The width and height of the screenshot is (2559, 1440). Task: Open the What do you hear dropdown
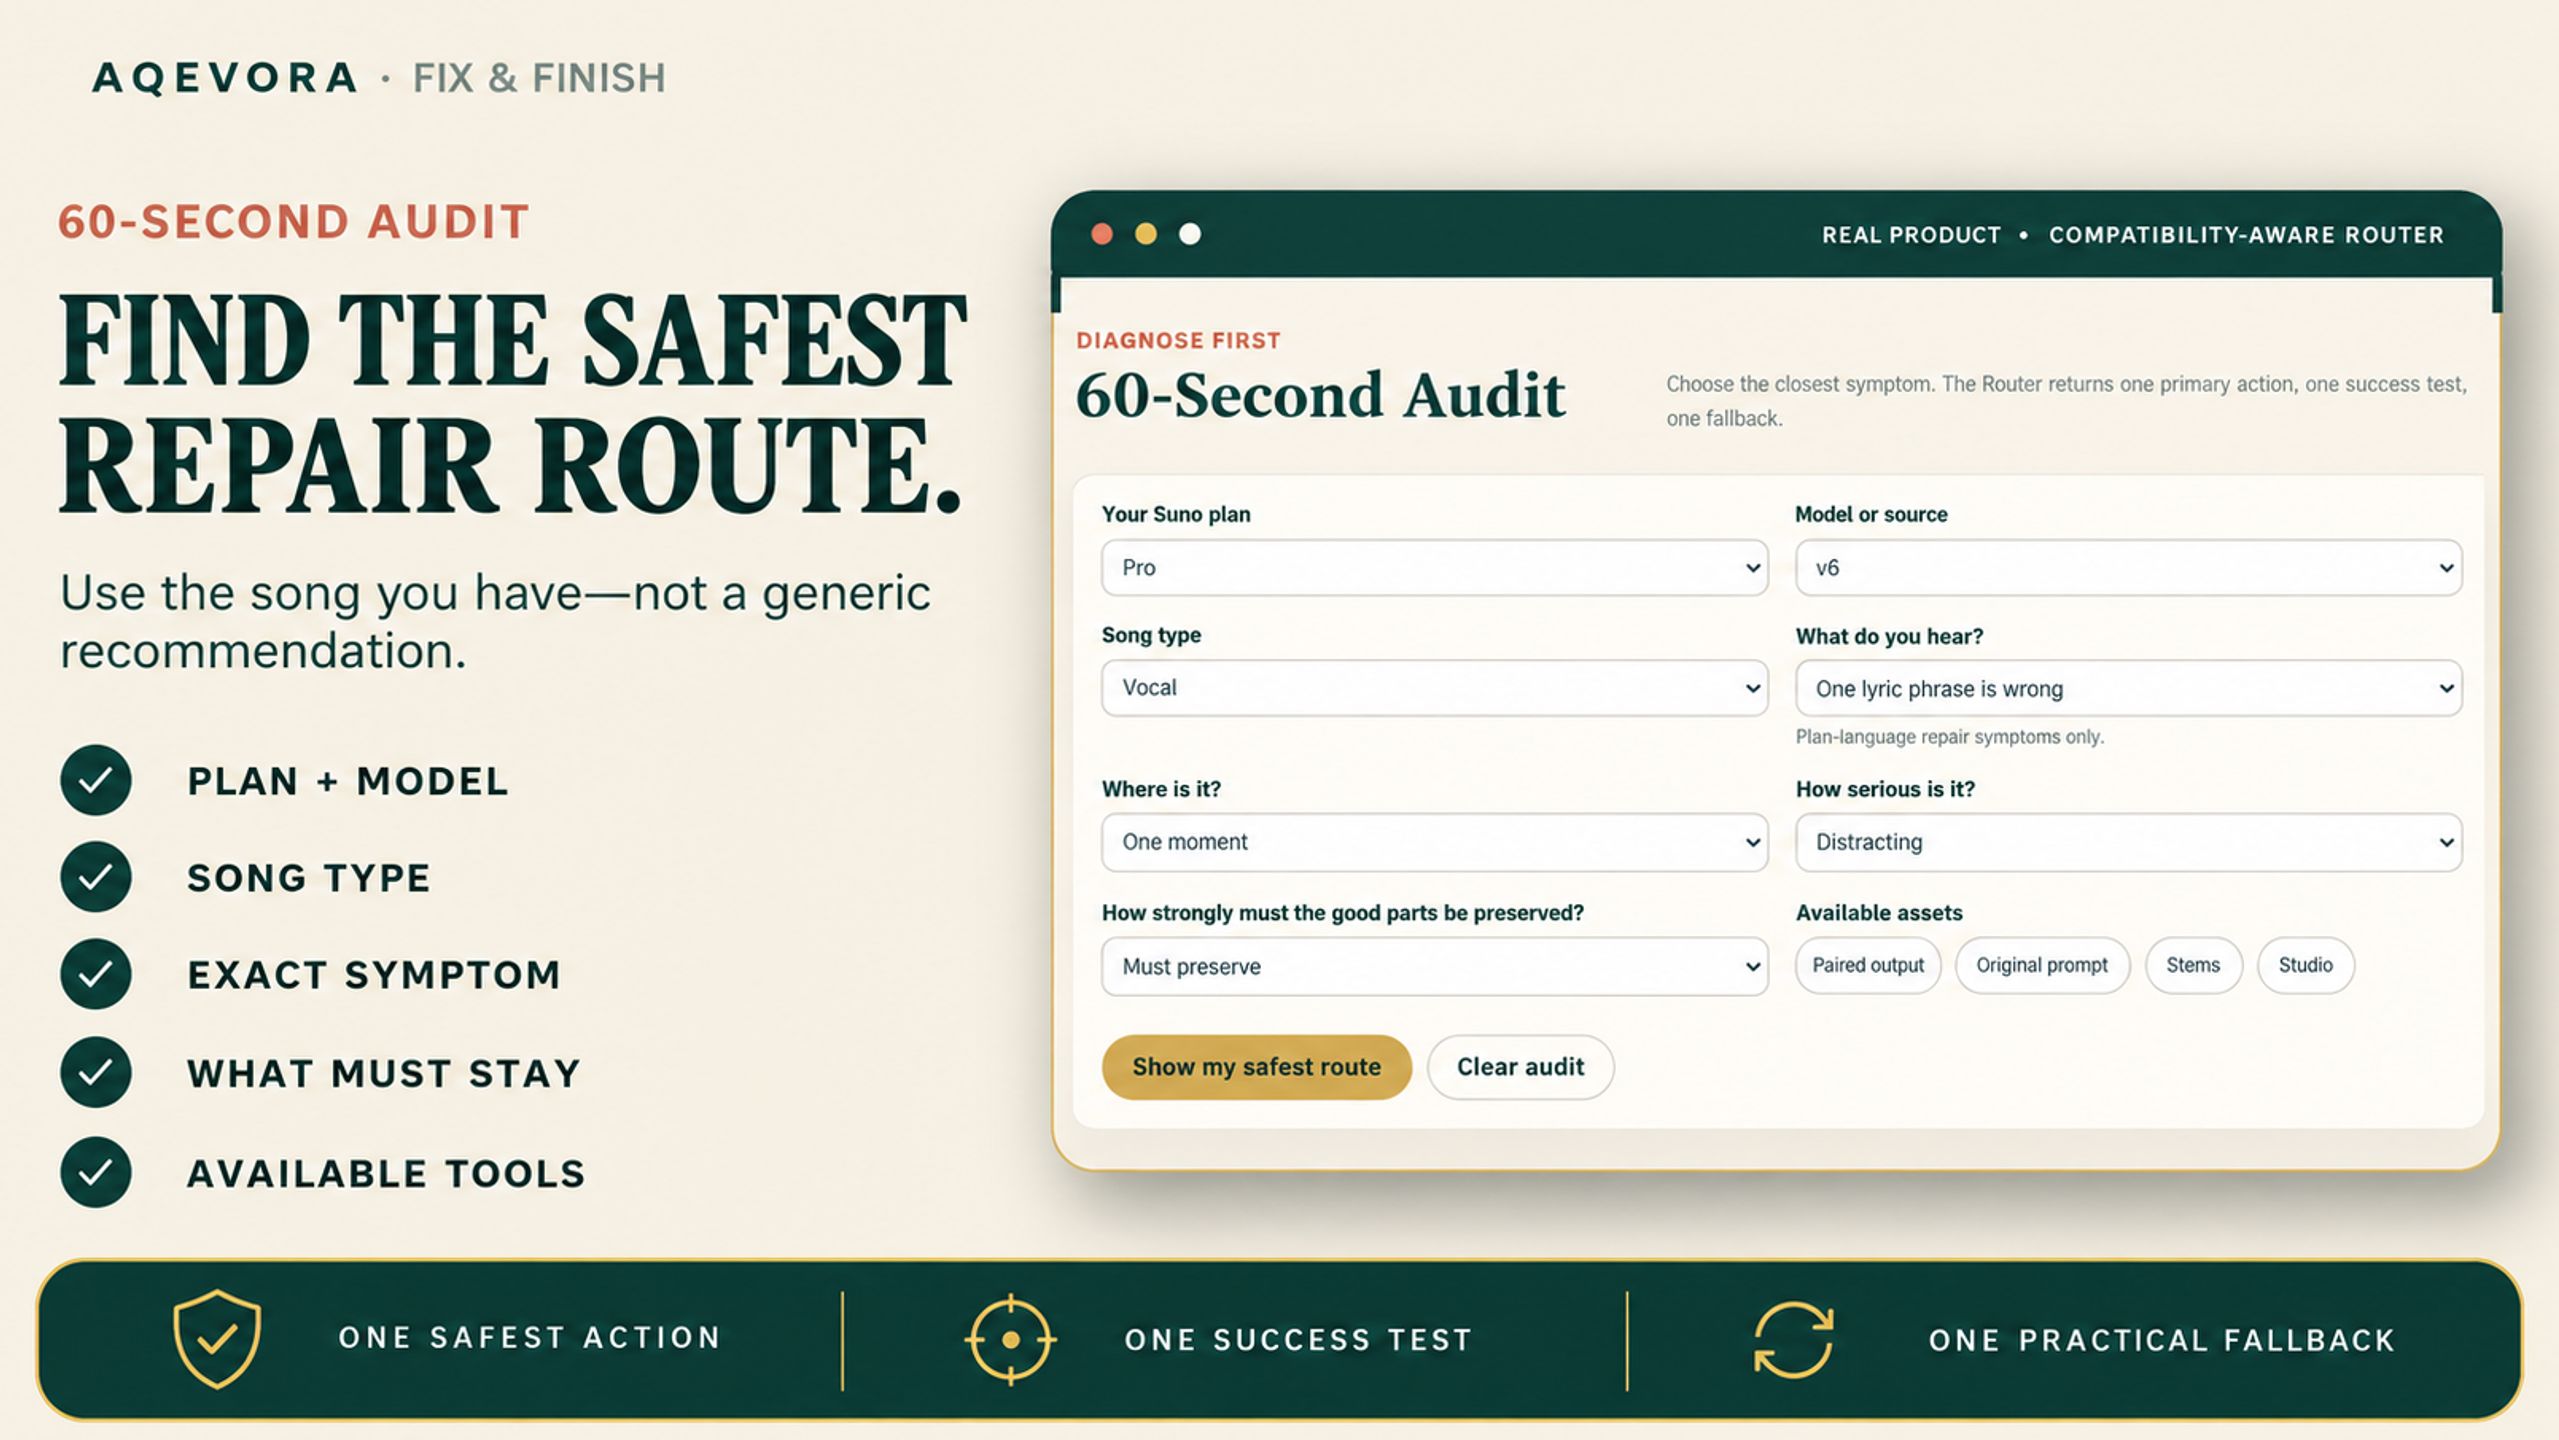click(x=2128, y=688)
